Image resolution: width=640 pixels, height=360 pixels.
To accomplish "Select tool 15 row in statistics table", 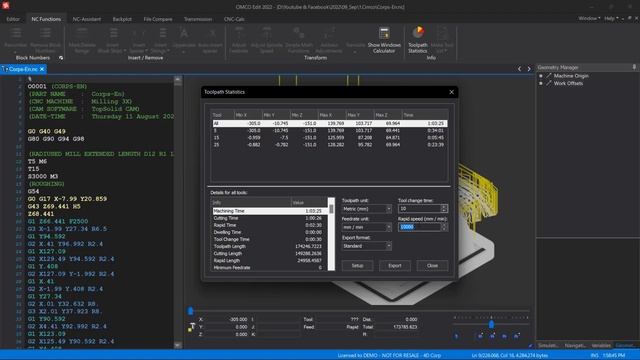I will pyautogui.click(x=329, y=138).
